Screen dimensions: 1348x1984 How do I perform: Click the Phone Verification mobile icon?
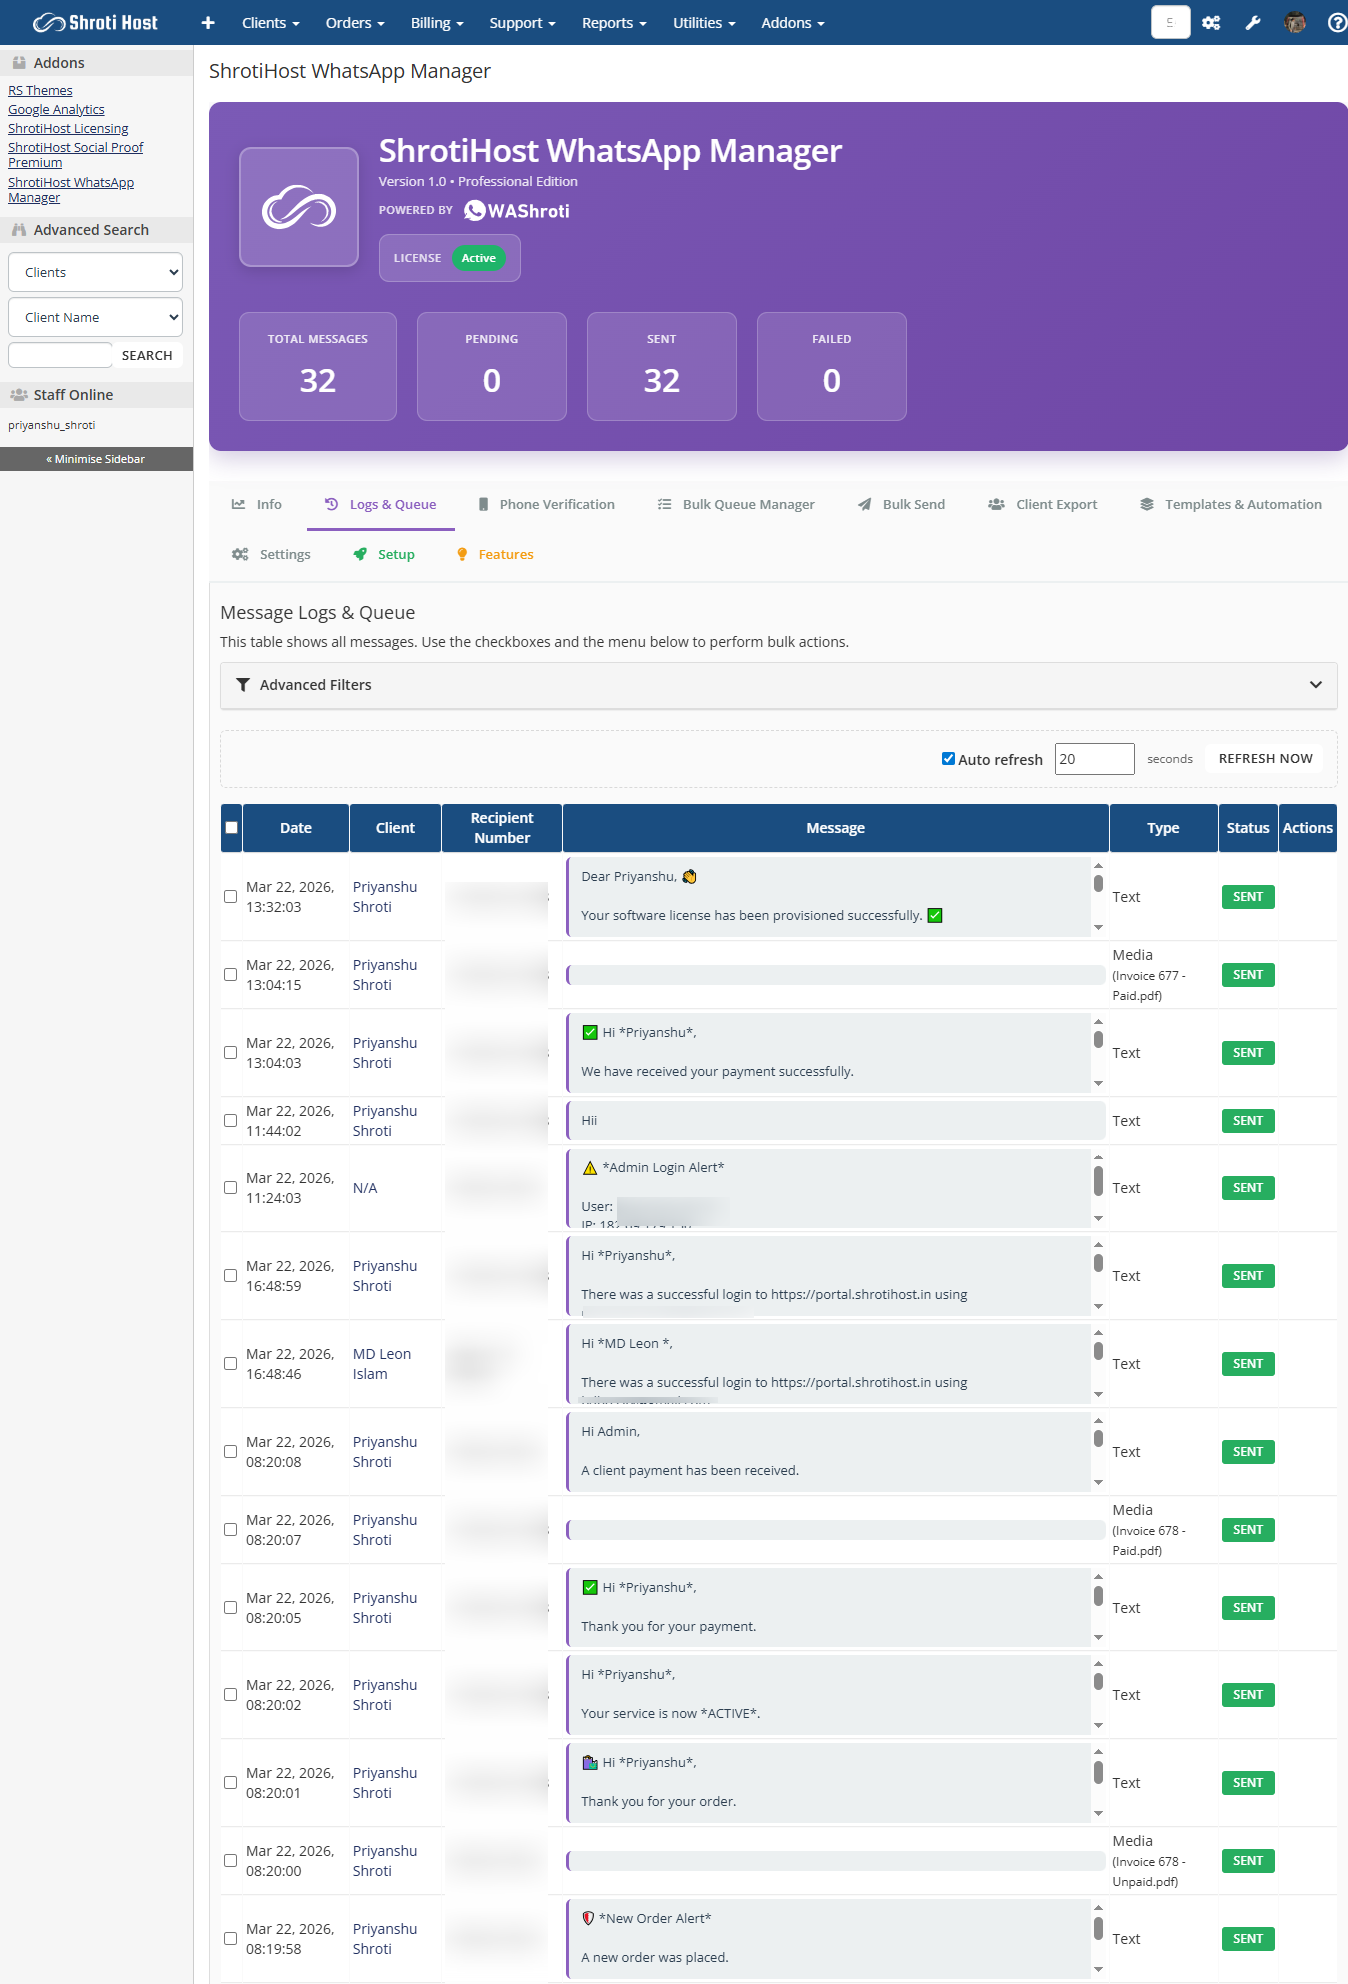(x=483, y=504)
